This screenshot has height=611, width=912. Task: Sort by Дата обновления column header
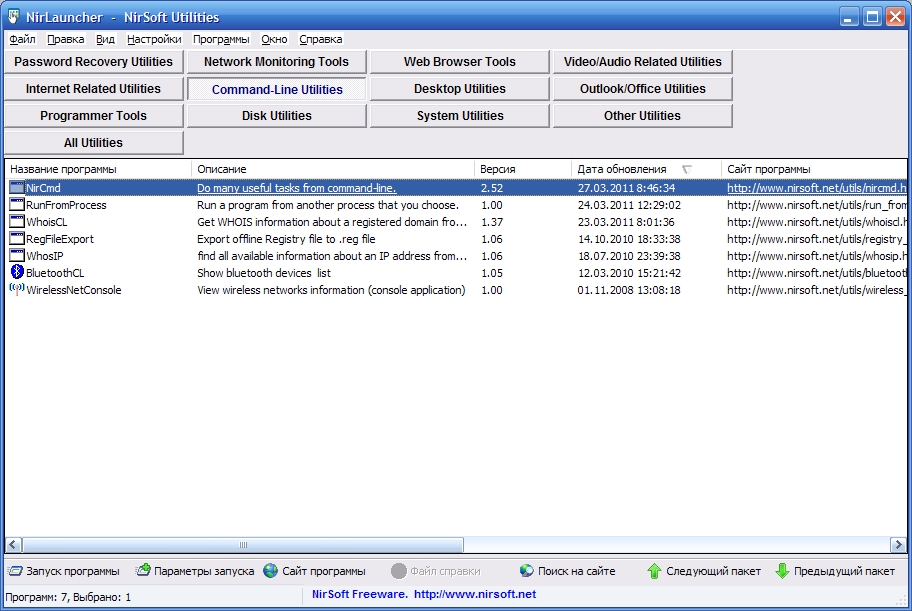pyautogui.click(x=646, y=169)
